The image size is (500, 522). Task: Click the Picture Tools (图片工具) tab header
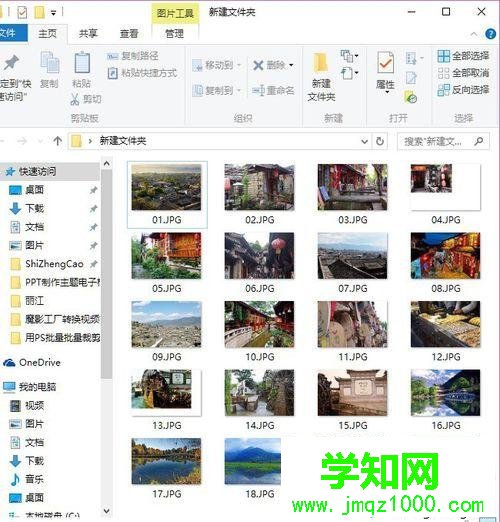(x=175, y=13)
